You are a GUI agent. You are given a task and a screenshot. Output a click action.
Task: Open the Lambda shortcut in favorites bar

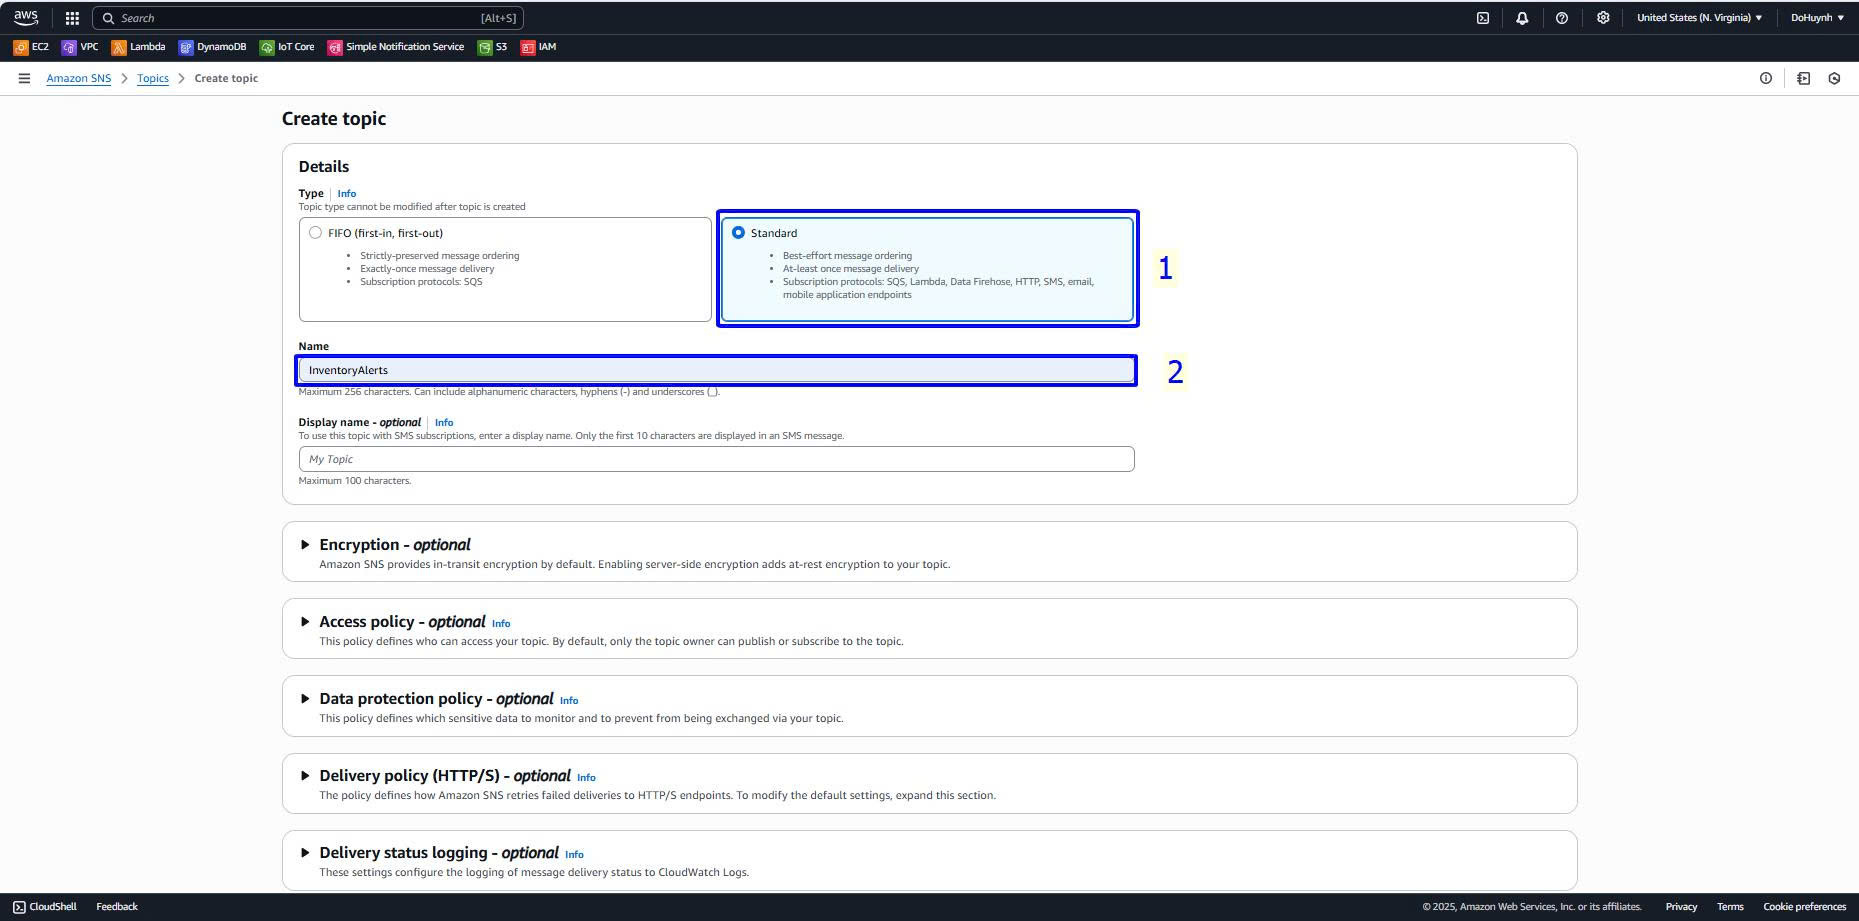(x=139, y=47)
